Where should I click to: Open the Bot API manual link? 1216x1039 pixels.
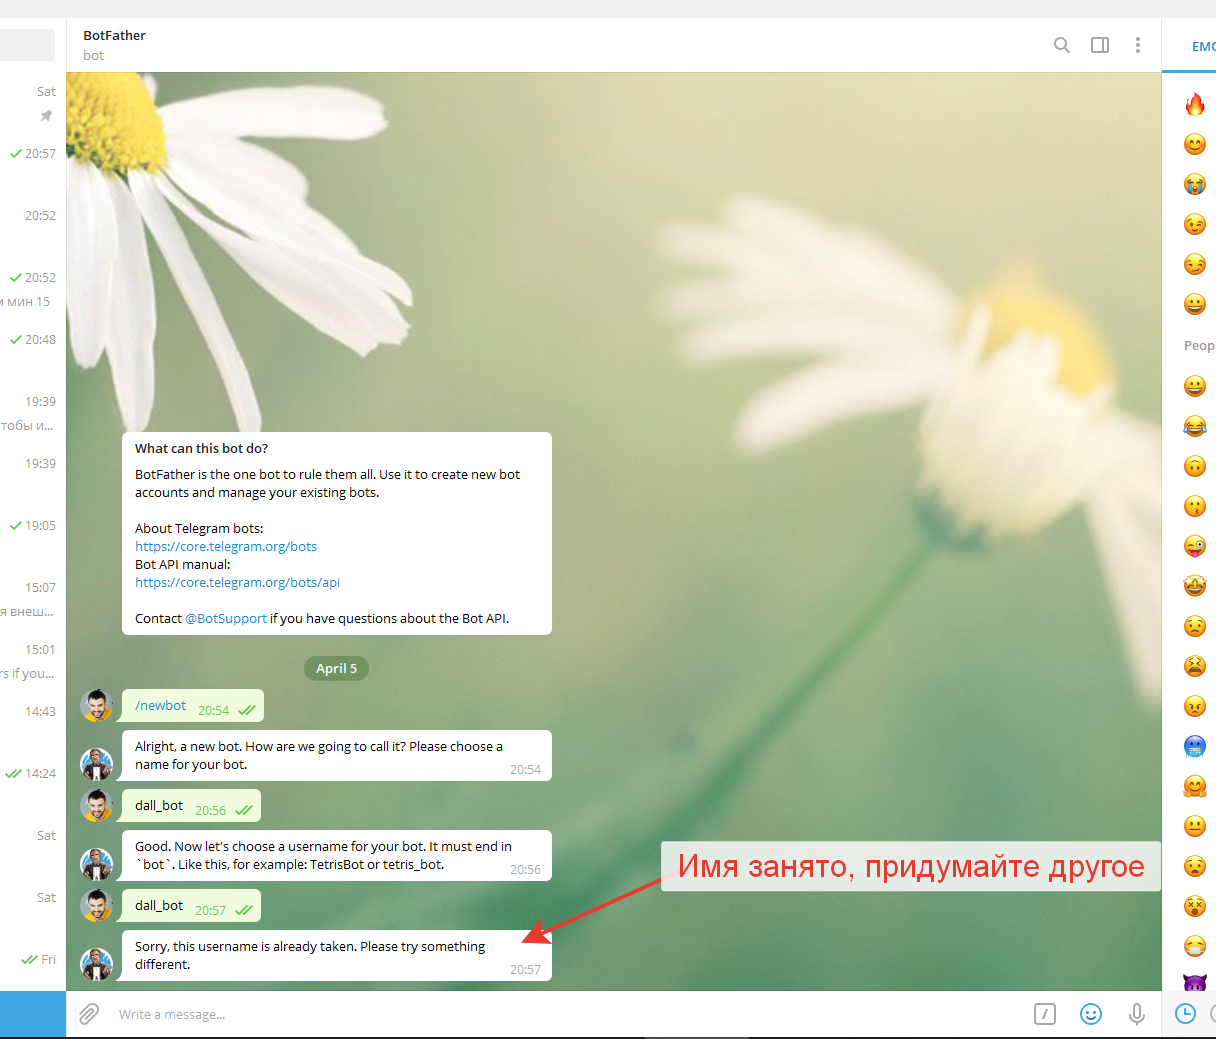point(238,583)
